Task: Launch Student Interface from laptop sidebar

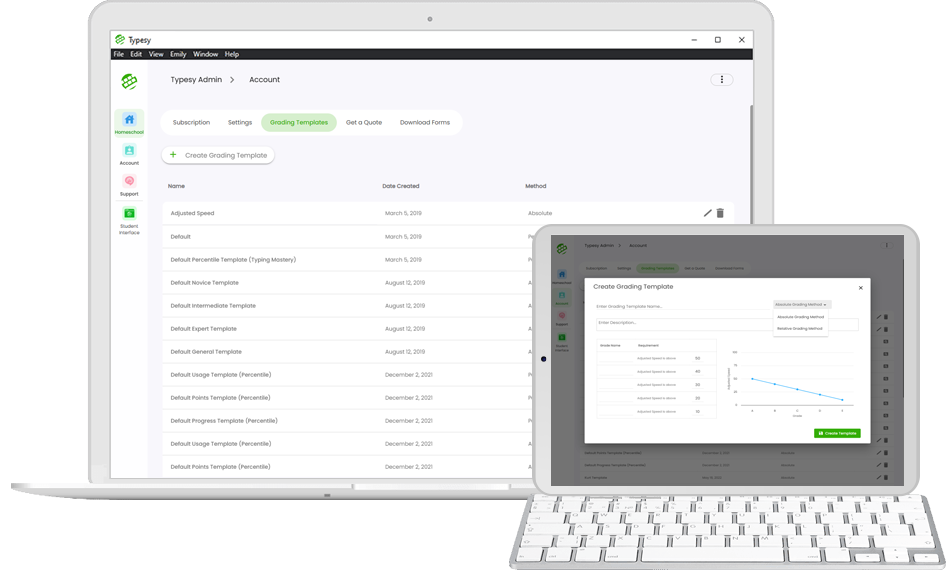Action: pyautogui.click(x=129, y=220)
